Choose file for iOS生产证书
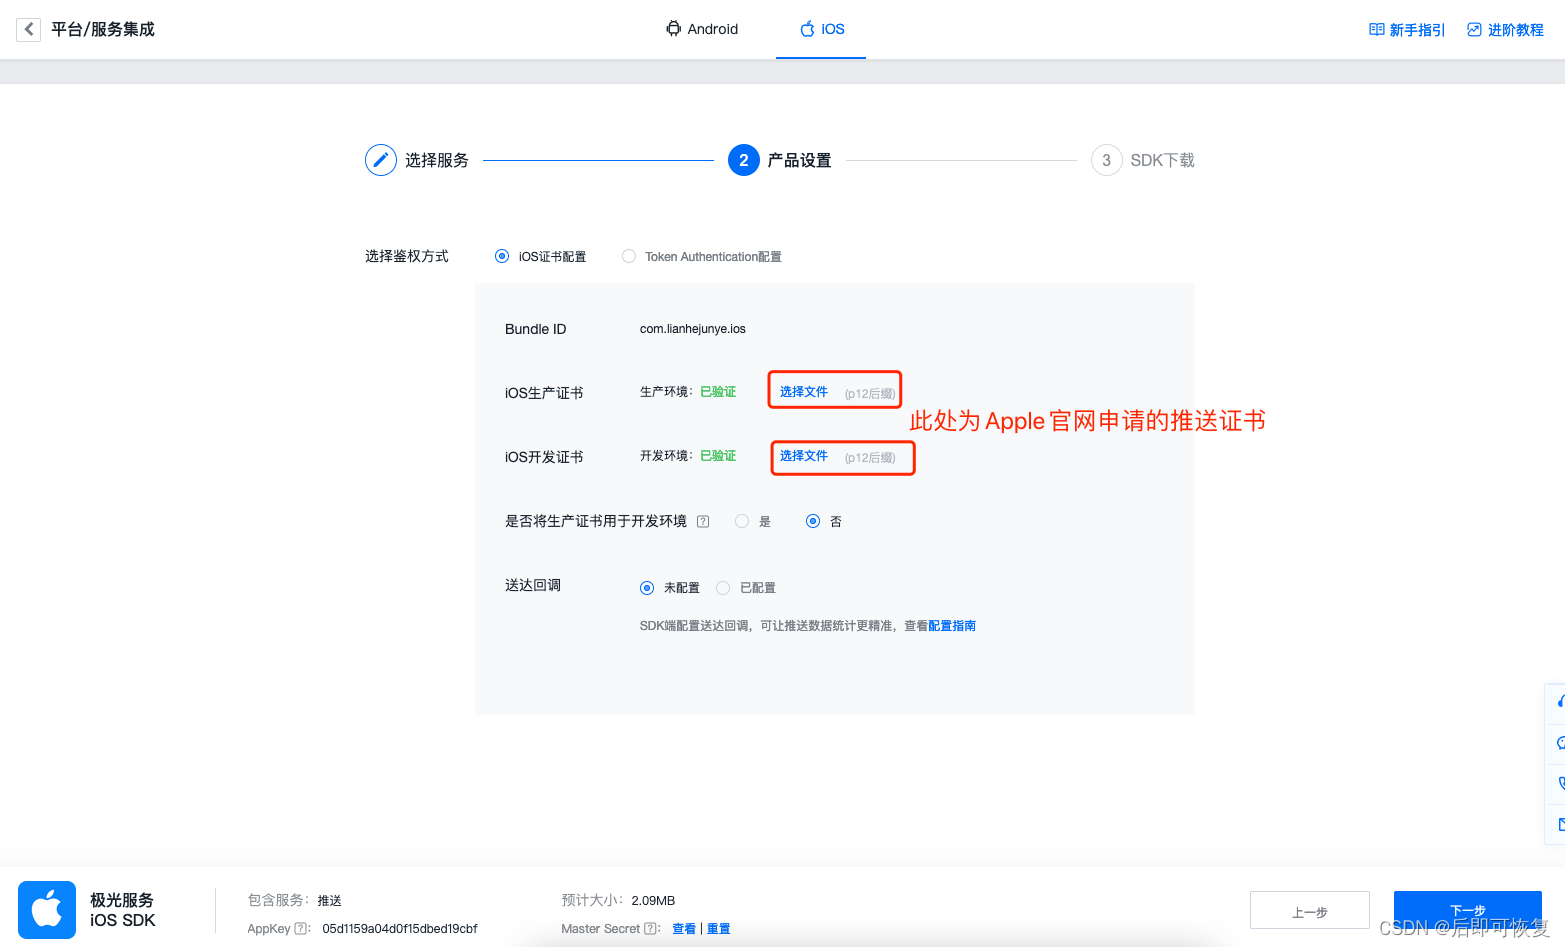 click(804, 392)
